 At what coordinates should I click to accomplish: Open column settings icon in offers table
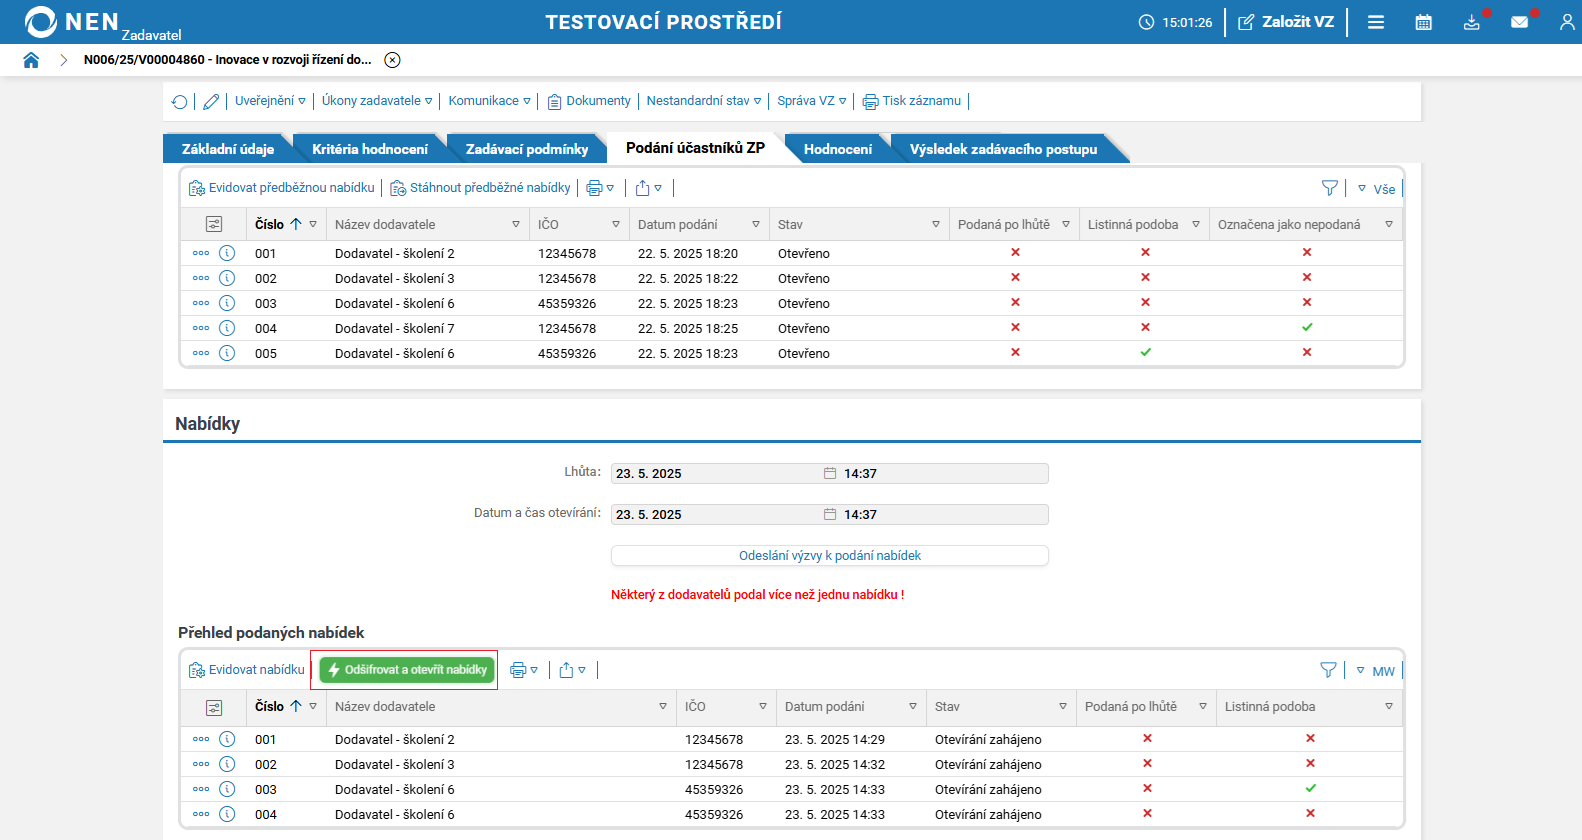coord(214,707)
